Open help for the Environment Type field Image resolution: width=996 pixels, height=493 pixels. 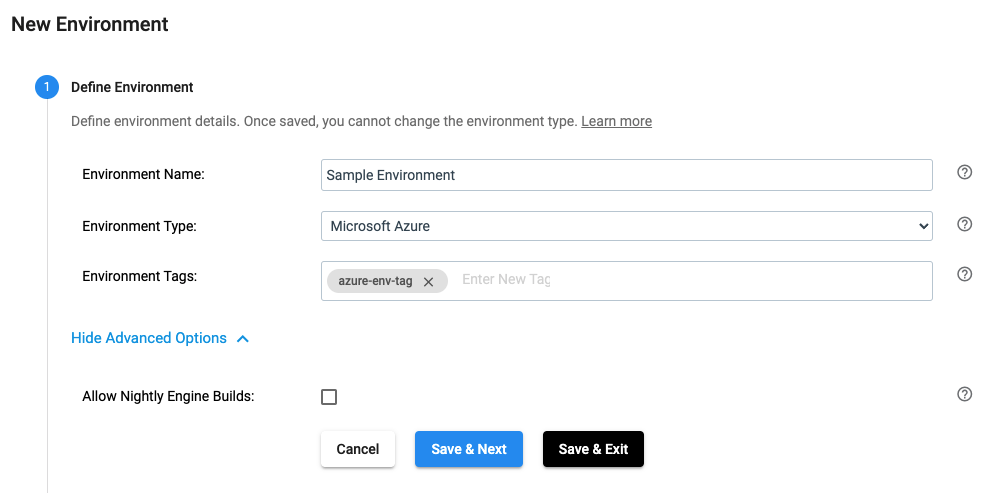click(x=964, y=224)
